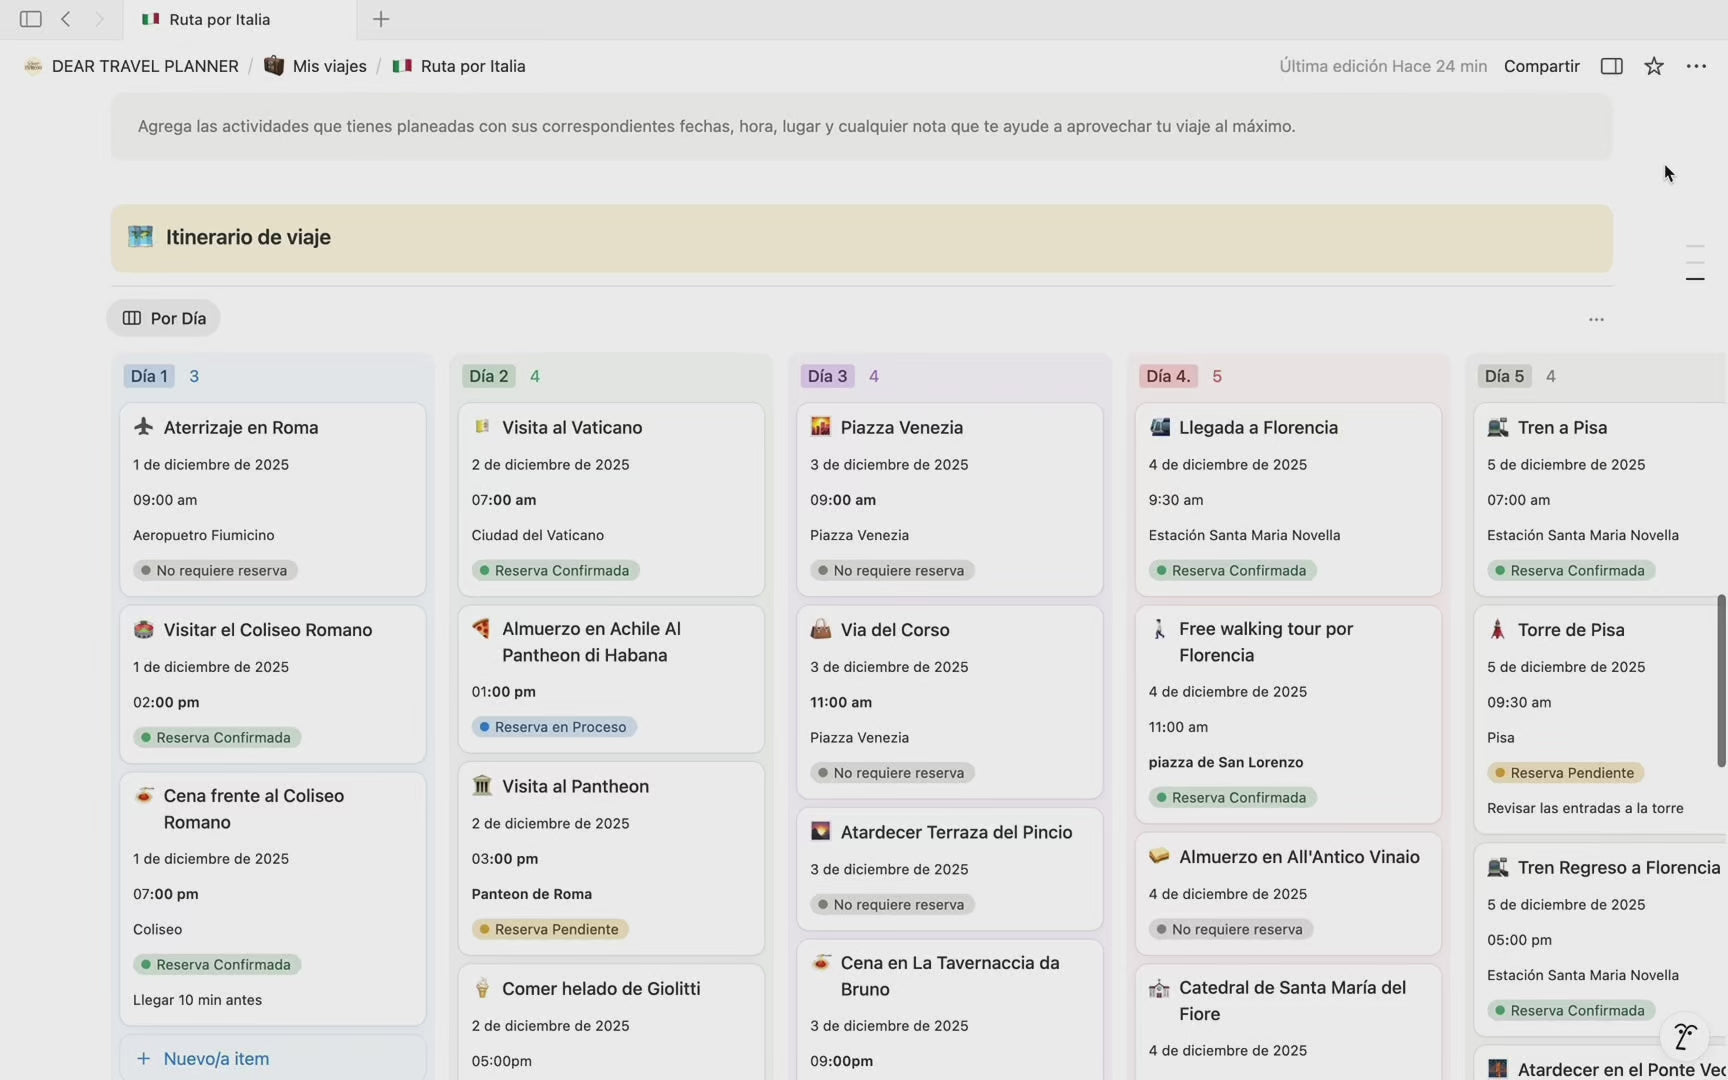Viewport: 1728px width, 1080px height.
Task: Click the vertical scrollbar on right edge
Action: point(1721,680)
